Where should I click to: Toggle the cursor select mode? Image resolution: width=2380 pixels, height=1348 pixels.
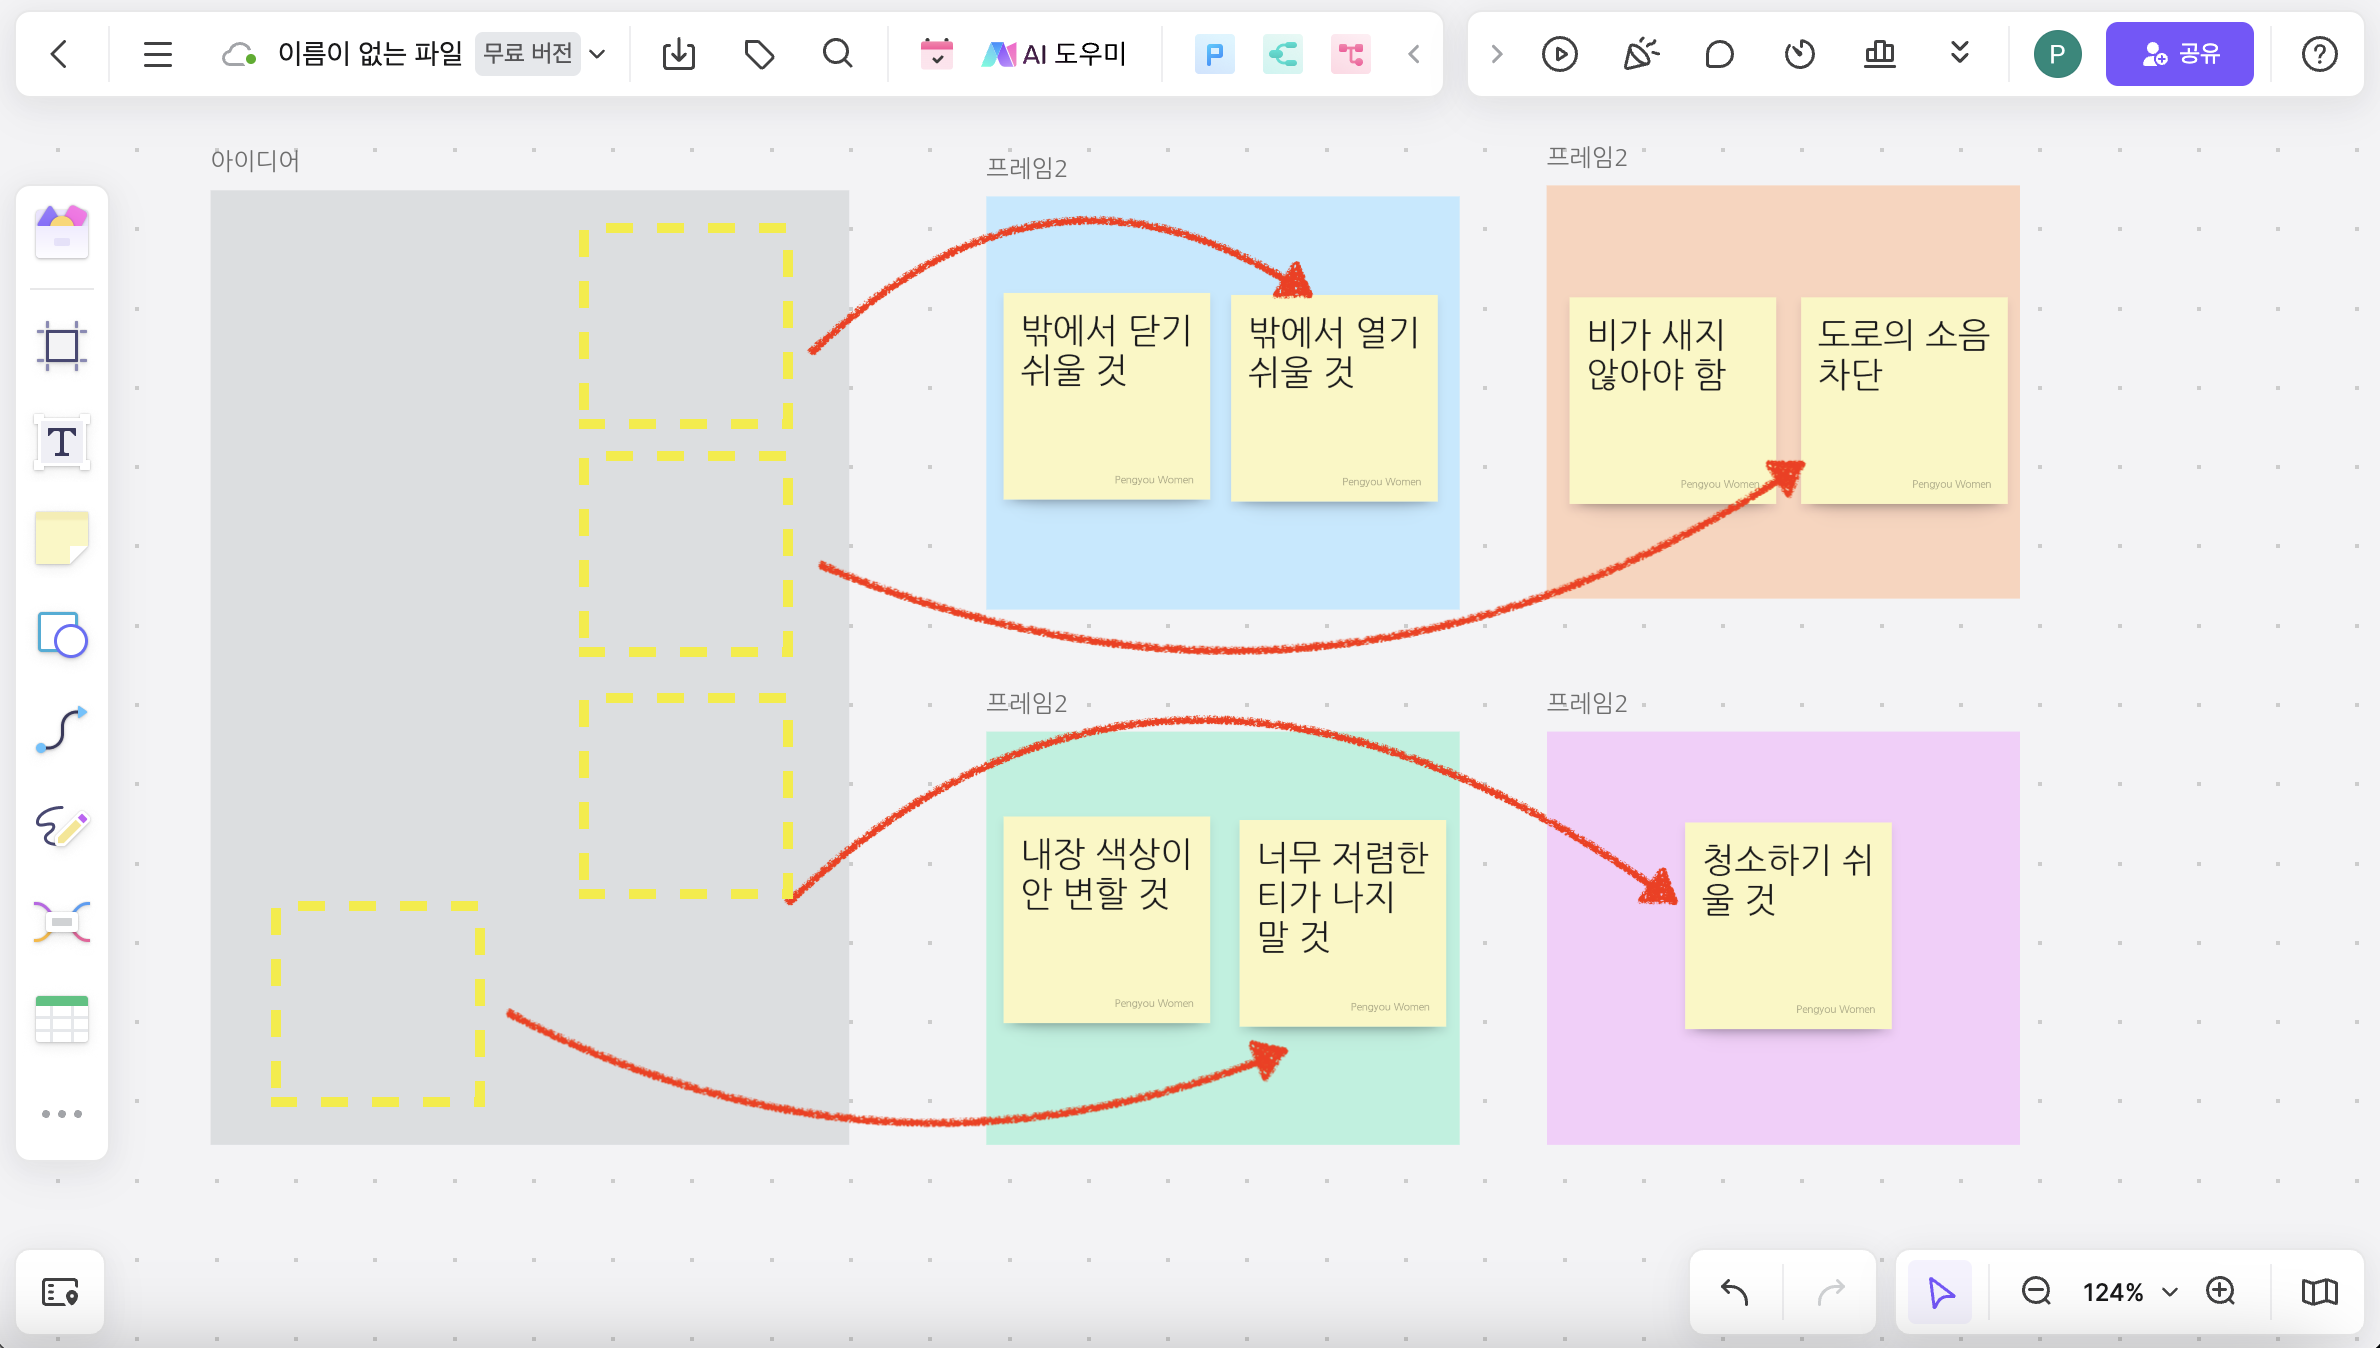[x=1941, y=1292]
